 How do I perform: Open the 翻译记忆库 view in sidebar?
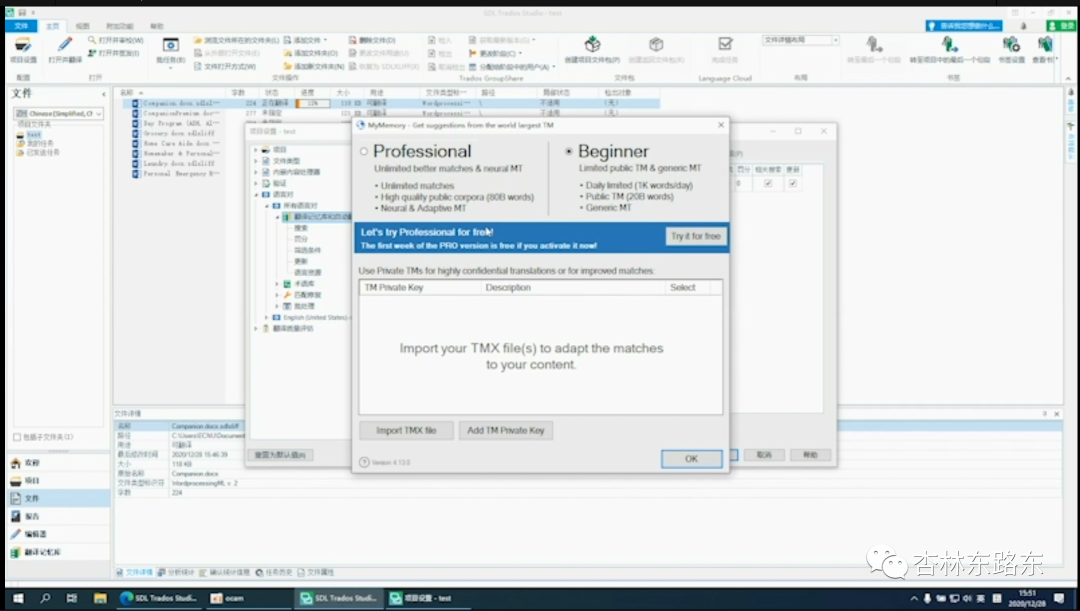tap(58, 552)
